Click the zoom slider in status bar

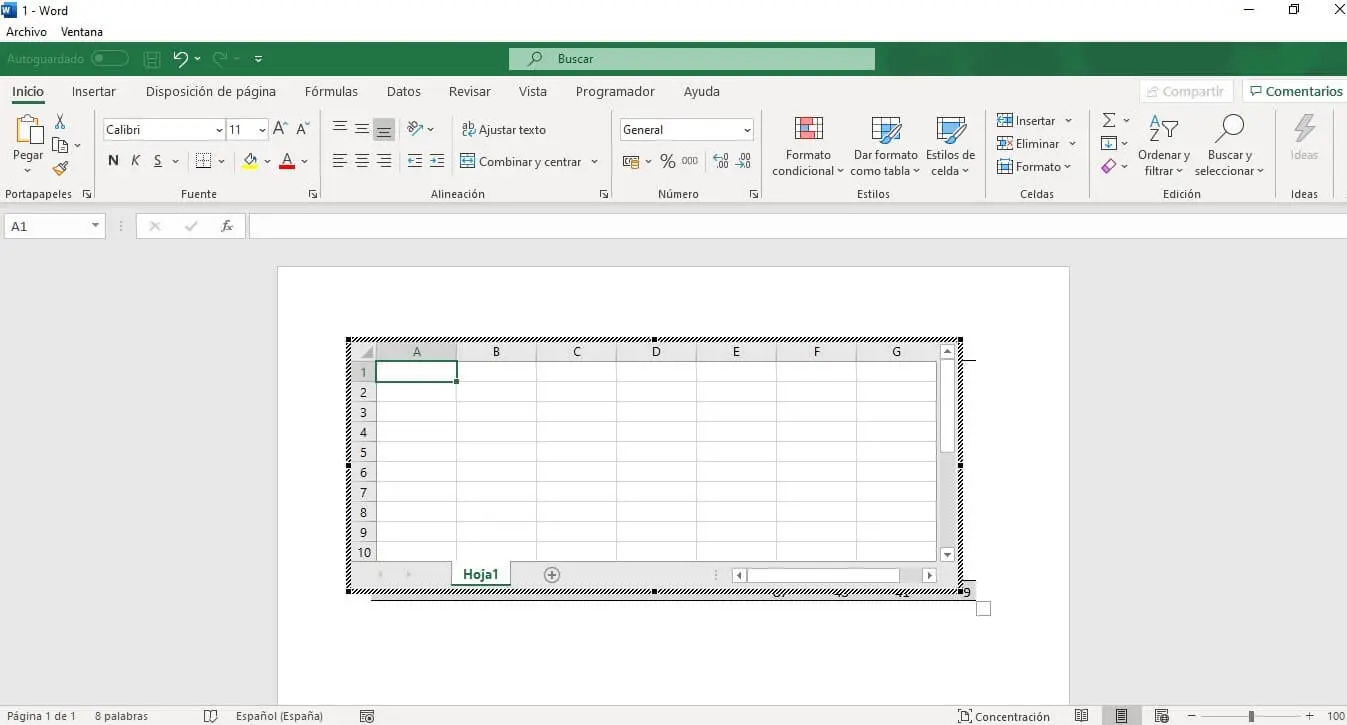click(x=1251, y=716)
